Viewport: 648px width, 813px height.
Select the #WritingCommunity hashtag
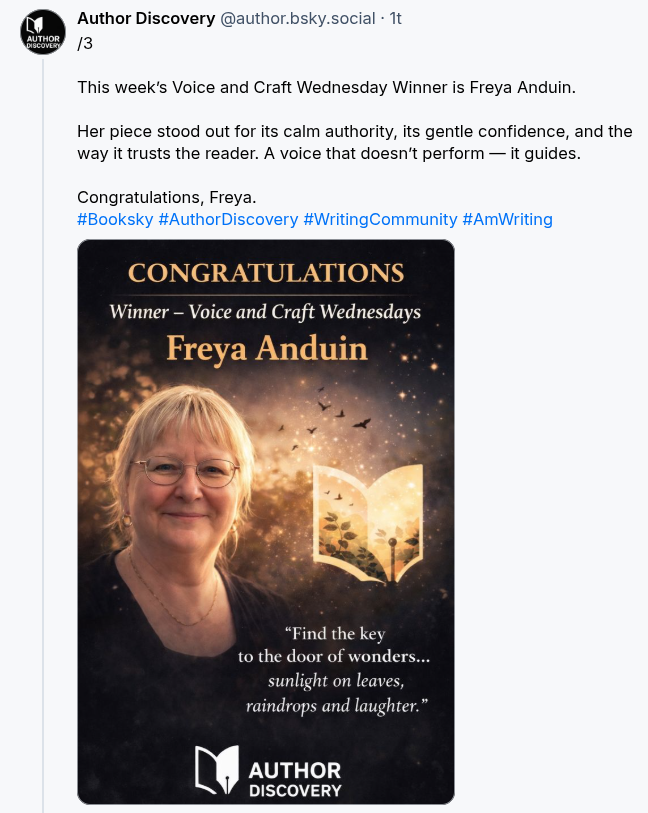tap(380, 219)
